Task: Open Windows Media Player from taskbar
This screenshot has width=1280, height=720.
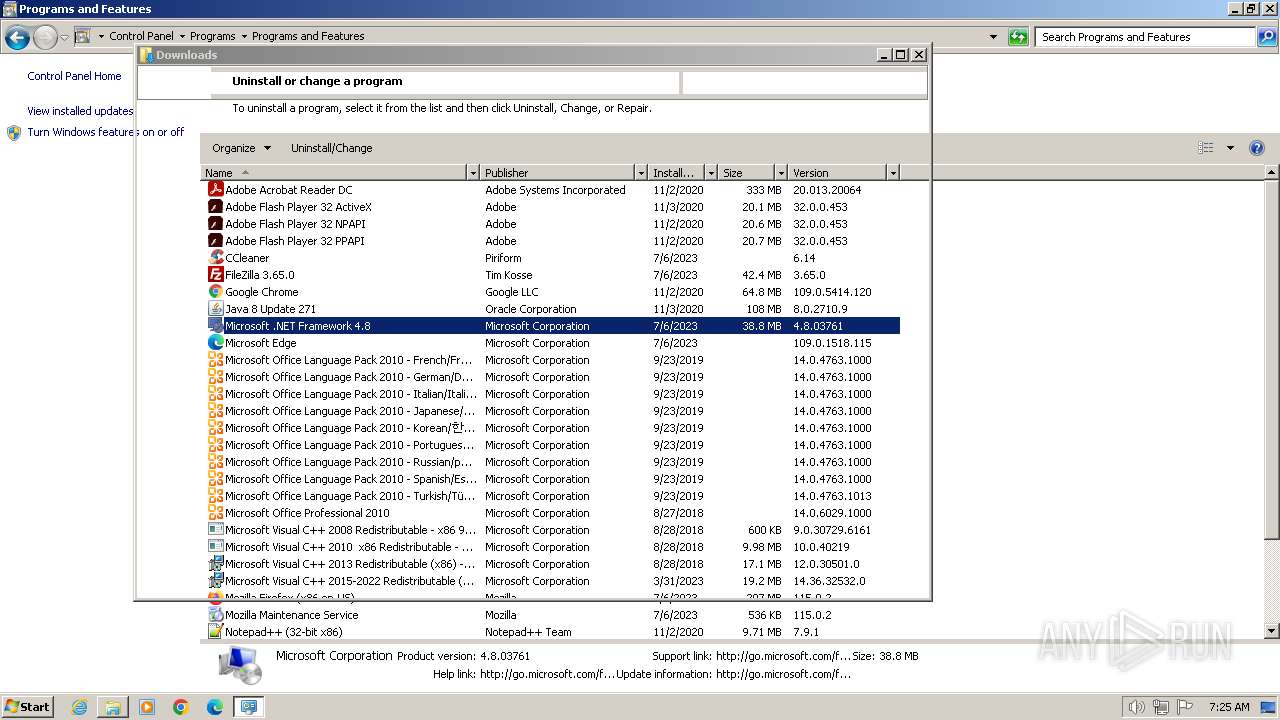Action: [147, 707]
